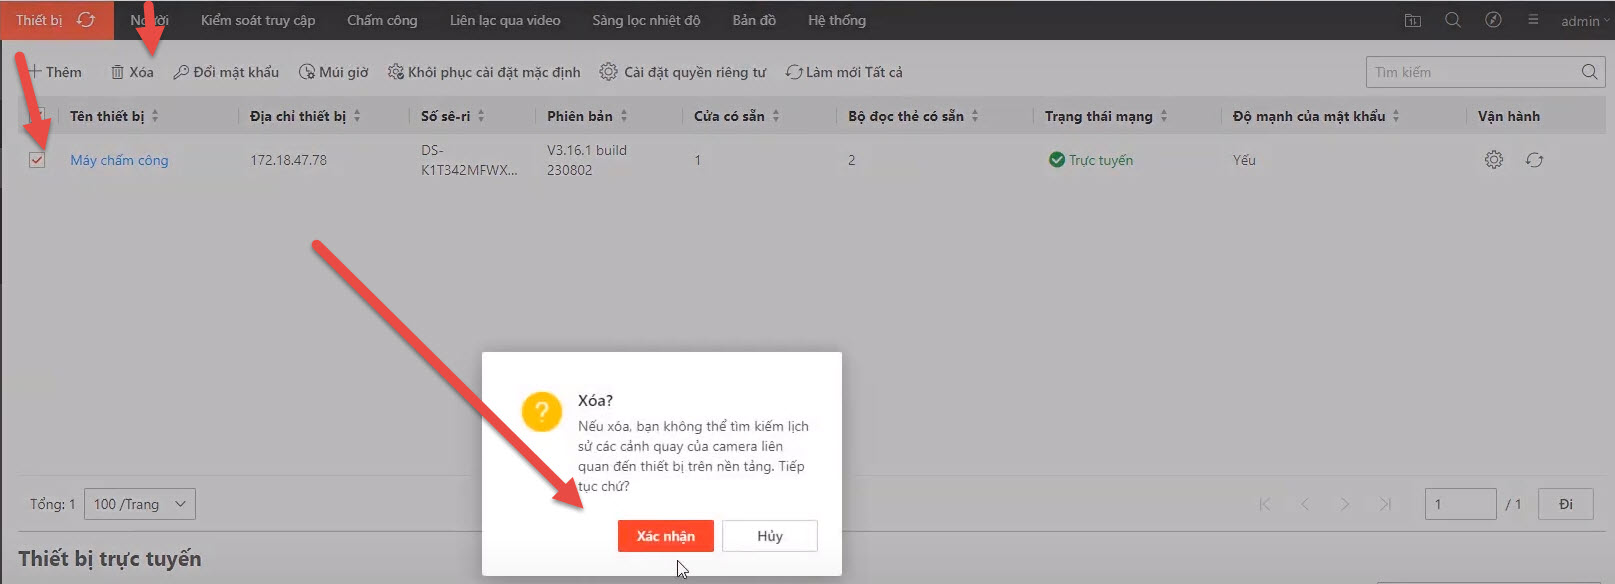Click the magnifier icon in top bar
The image size is (1615, 584).
coord(1453,20)
